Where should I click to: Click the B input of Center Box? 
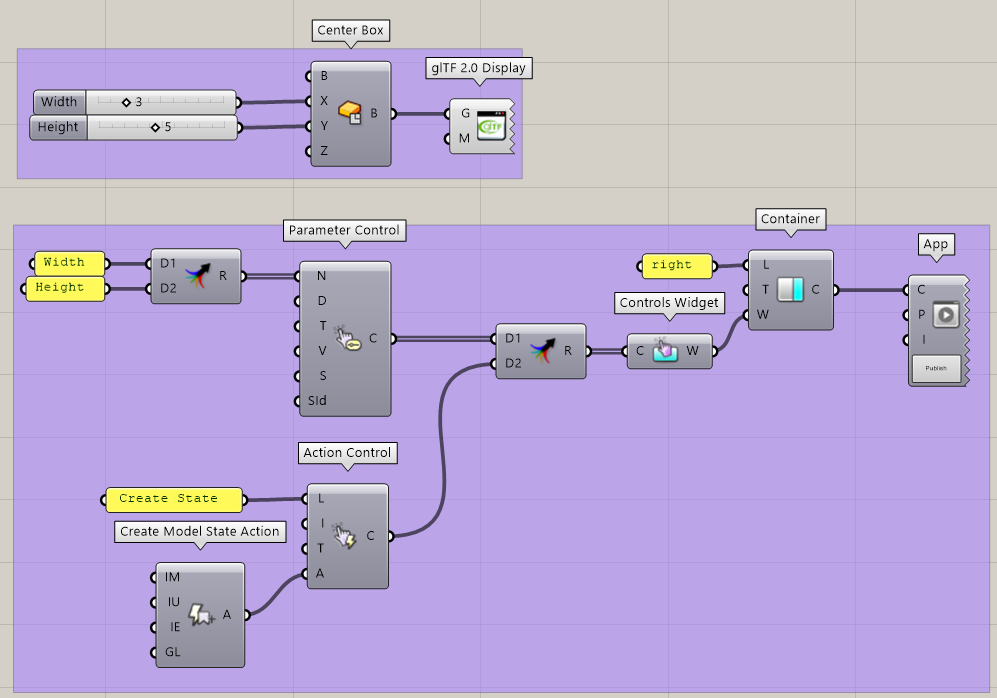[323, 76]
